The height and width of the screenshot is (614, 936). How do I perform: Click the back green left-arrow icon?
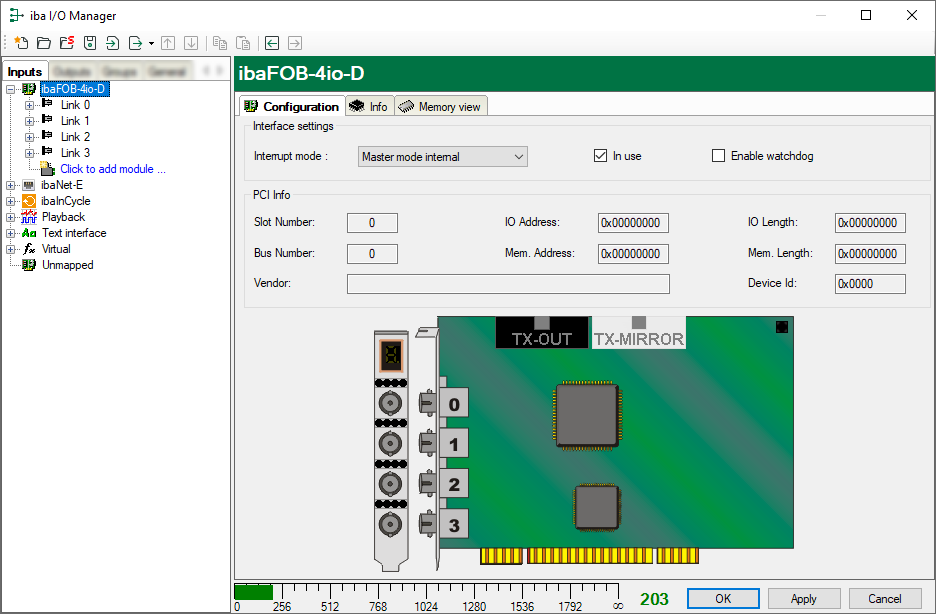(x=271, y=43)
